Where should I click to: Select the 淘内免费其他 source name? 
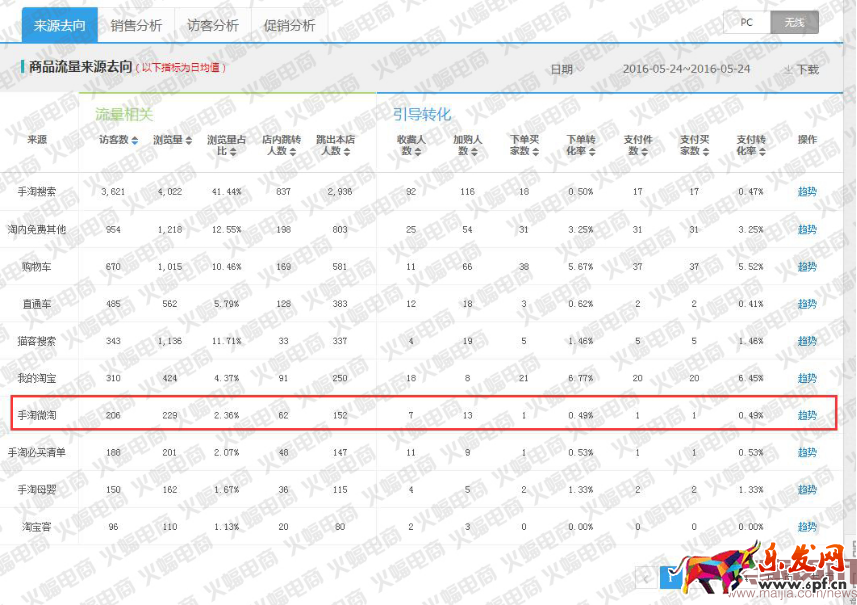(x=37, y=230)
